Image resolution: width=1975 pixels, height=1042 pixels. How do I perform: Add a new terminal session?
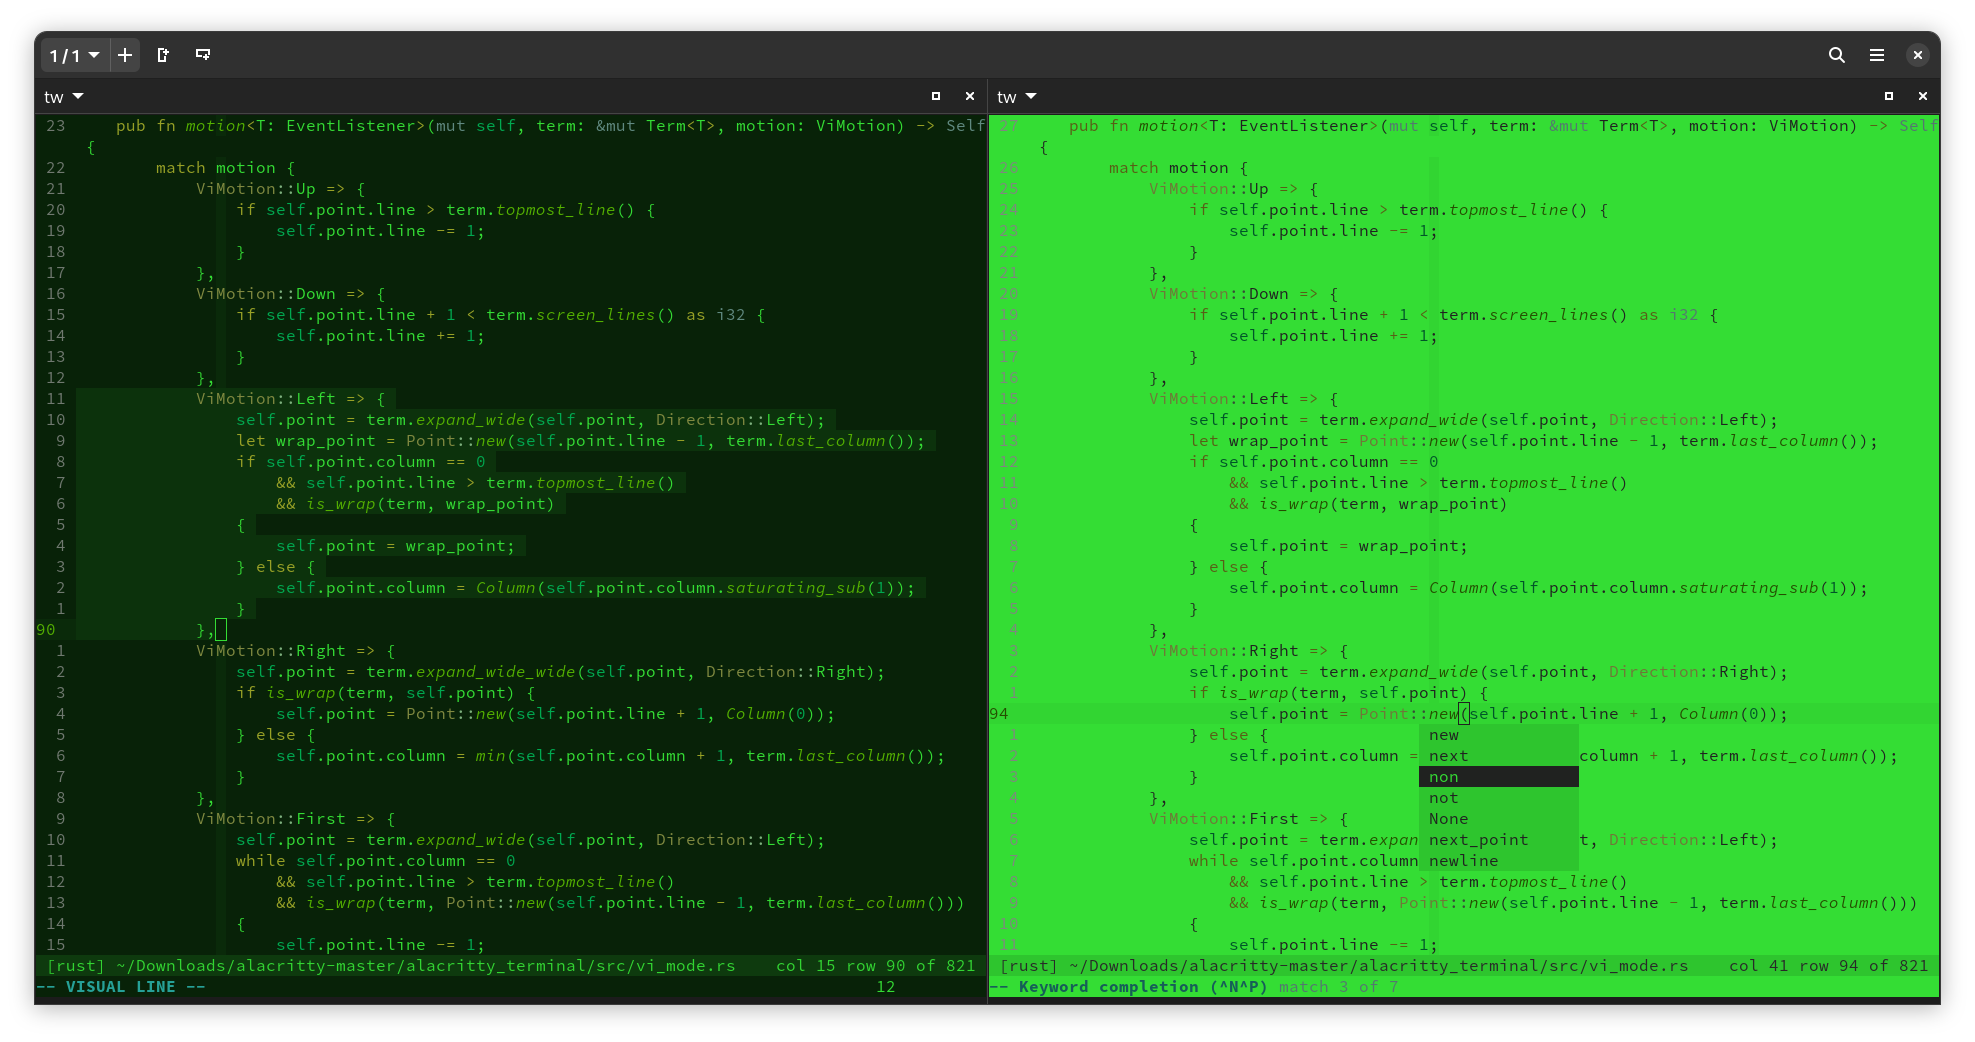[124, 55]
